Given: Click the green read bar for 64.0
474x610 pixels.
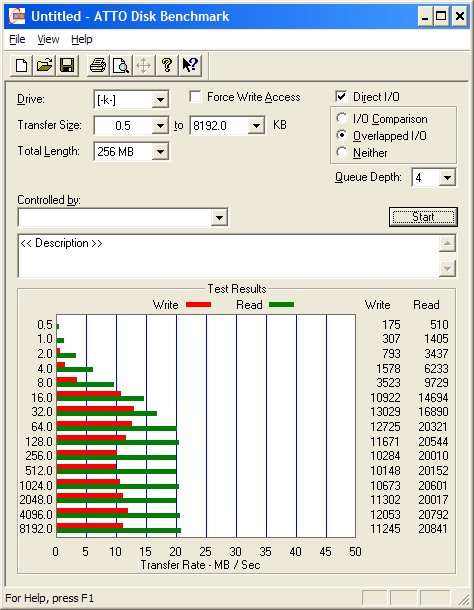Looking at the screenshot, I should (x=117, y=428).
